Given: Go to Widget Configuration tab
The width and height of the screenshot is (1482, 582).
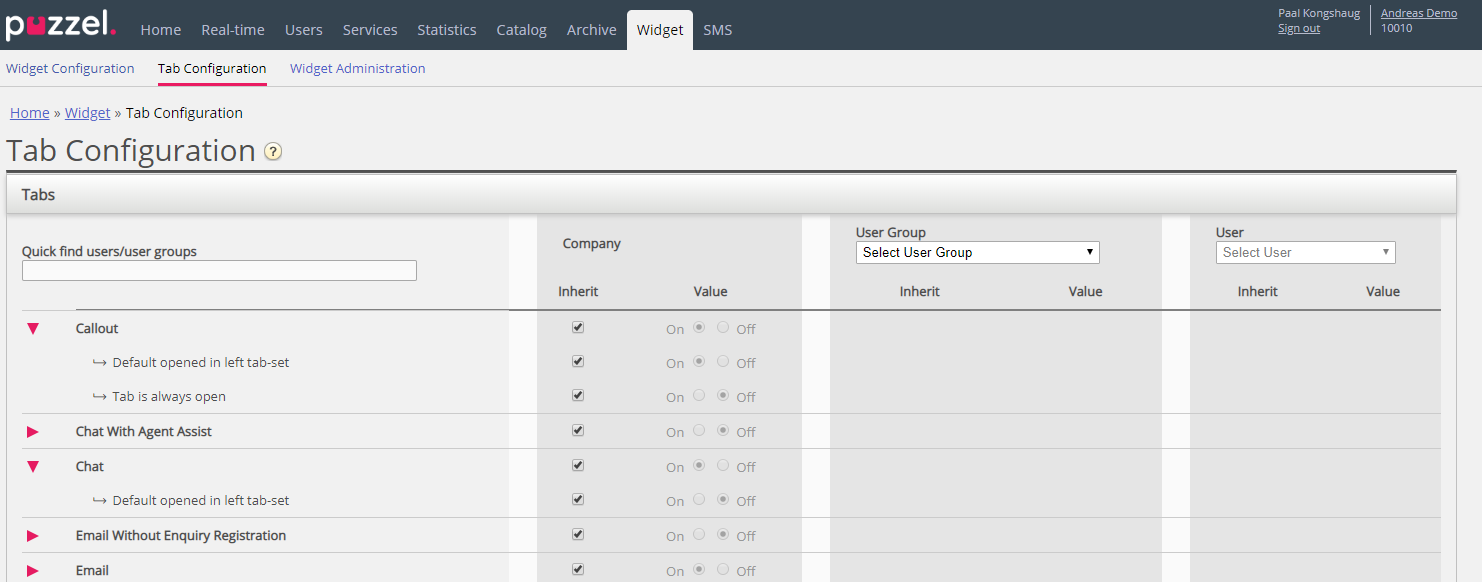Looking at the screenshot, I should pyautogui.click(x=70, y=69).
